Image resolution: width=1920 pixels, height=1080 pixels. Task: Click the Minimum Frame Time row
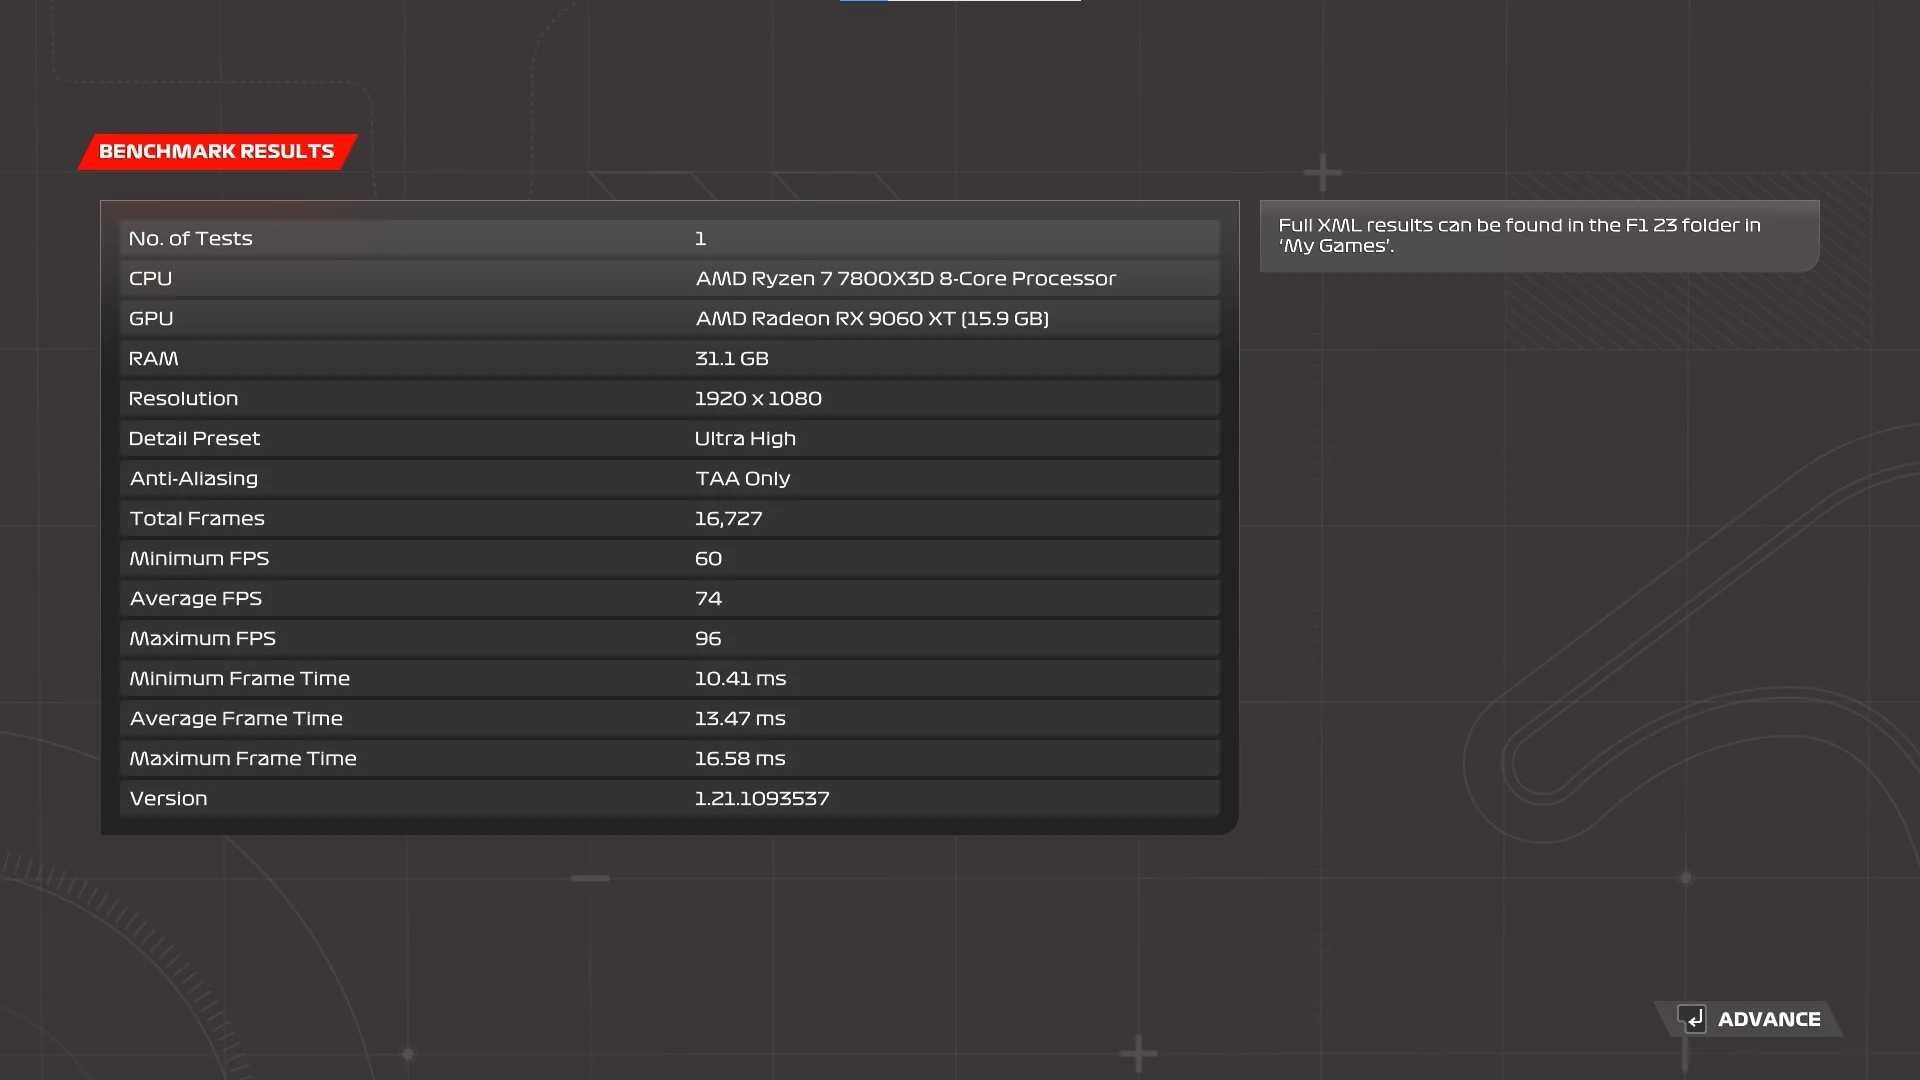(x=669, y=679)
